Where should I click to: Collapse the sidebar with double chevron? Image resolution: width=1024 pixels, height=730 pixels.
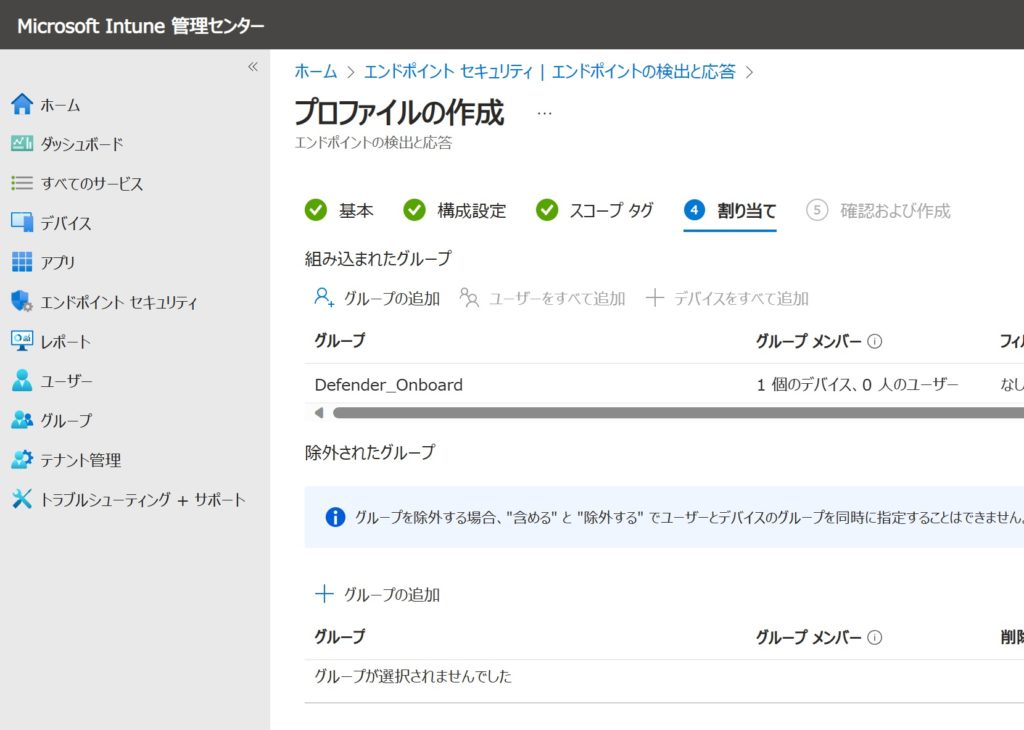(252, 67)
